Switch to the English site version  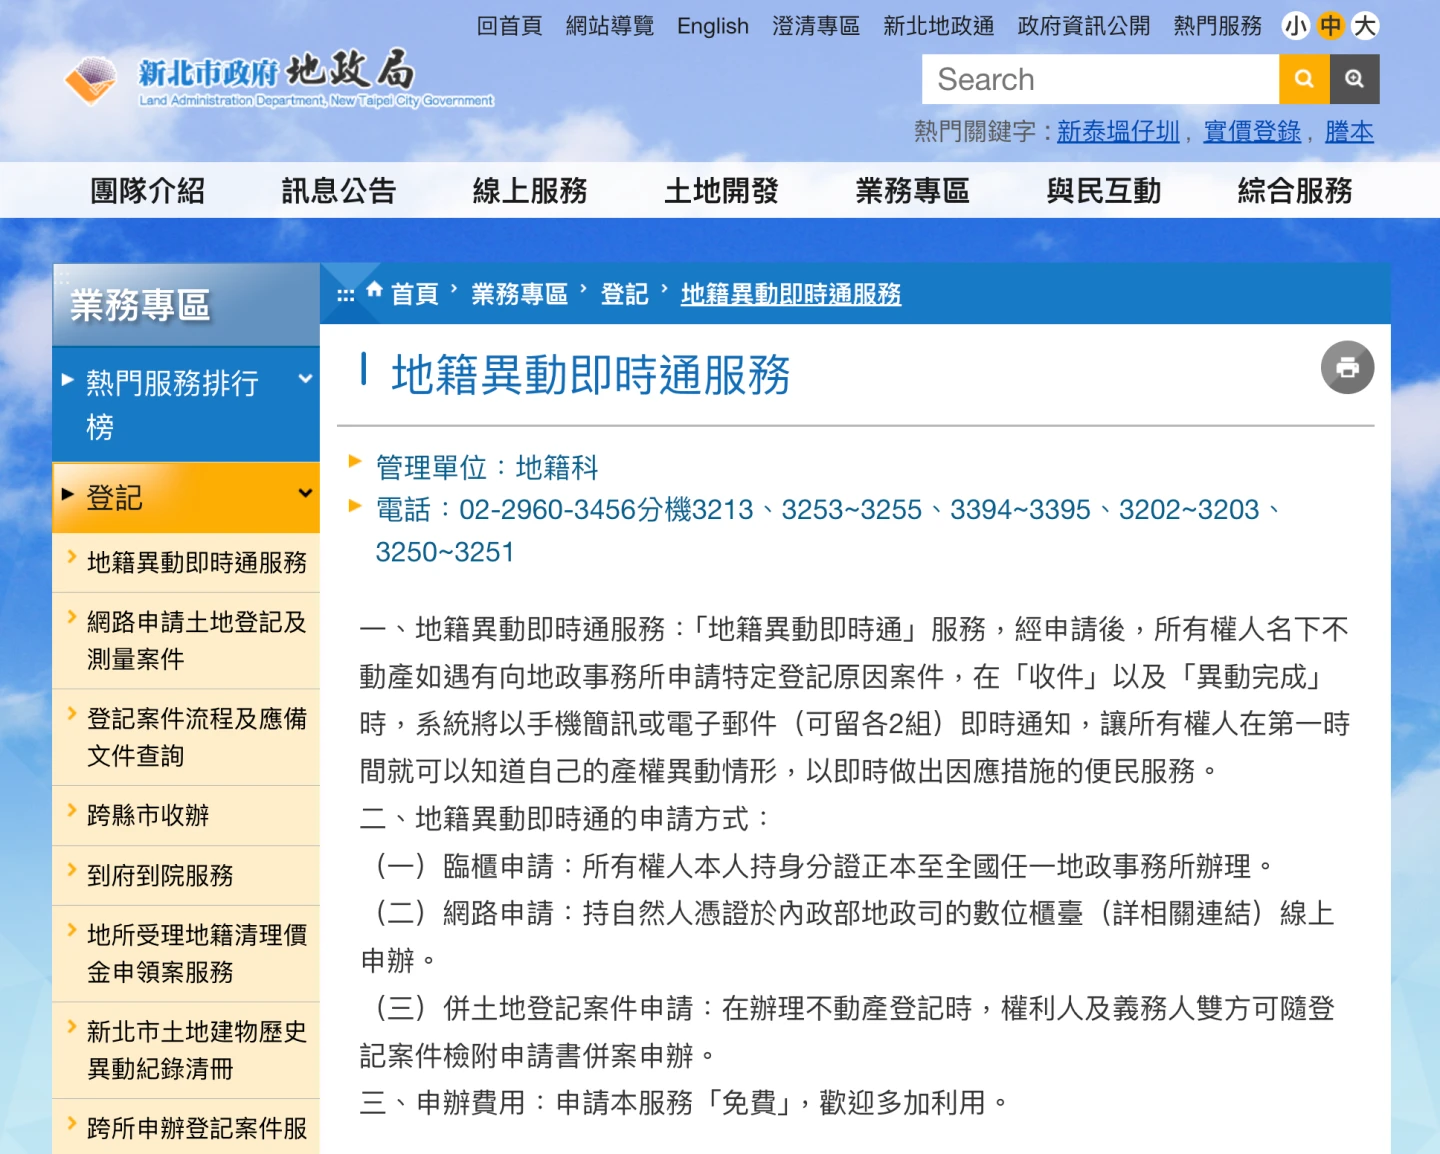[712, 26]
